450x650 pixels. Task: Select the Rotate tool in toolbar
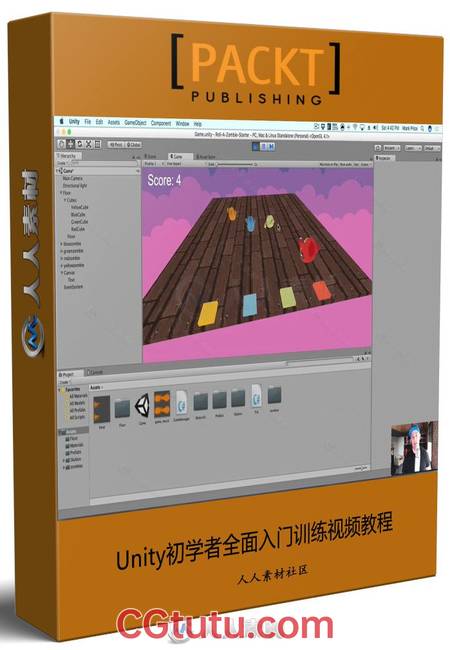point(80,144)
